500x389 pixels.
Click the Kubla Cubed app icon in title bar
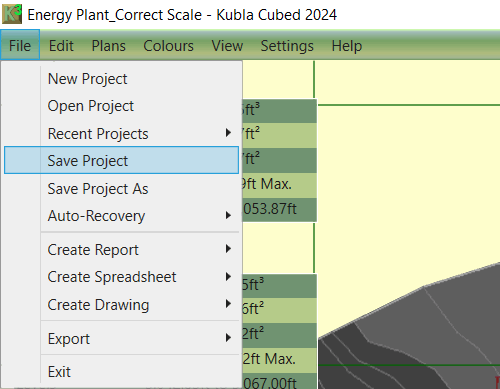coord(12,14)
